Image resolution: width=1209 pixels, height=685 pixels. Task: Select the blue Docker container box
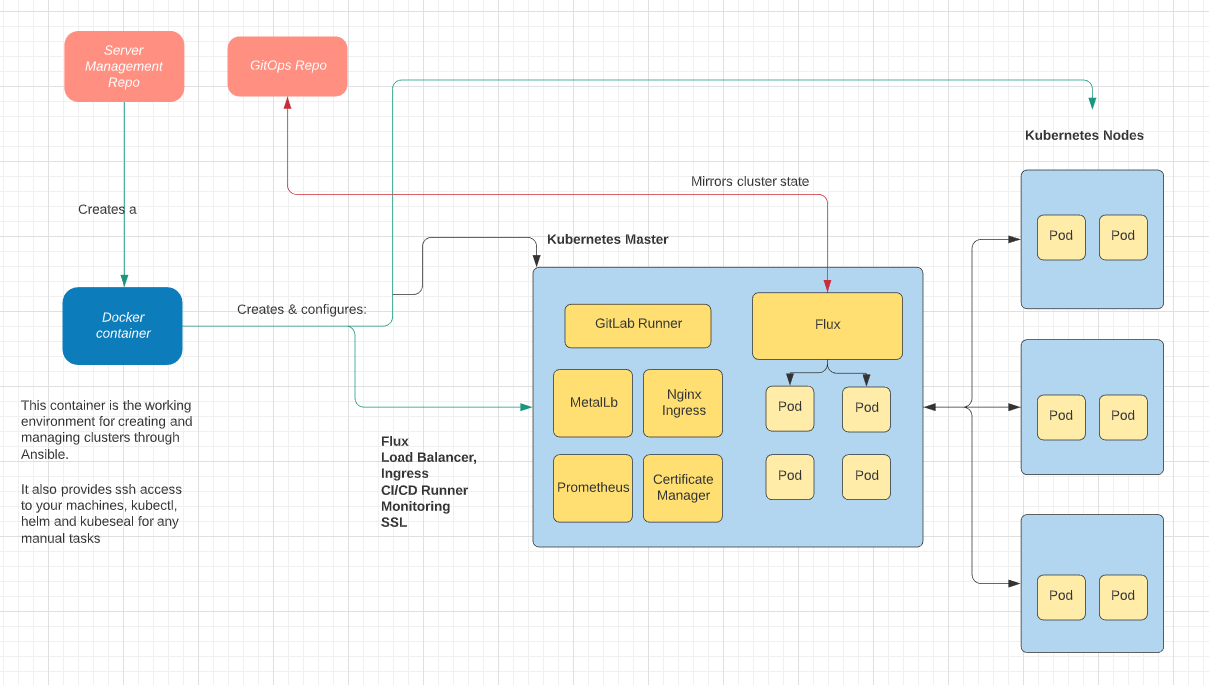[x=122, y=326]
